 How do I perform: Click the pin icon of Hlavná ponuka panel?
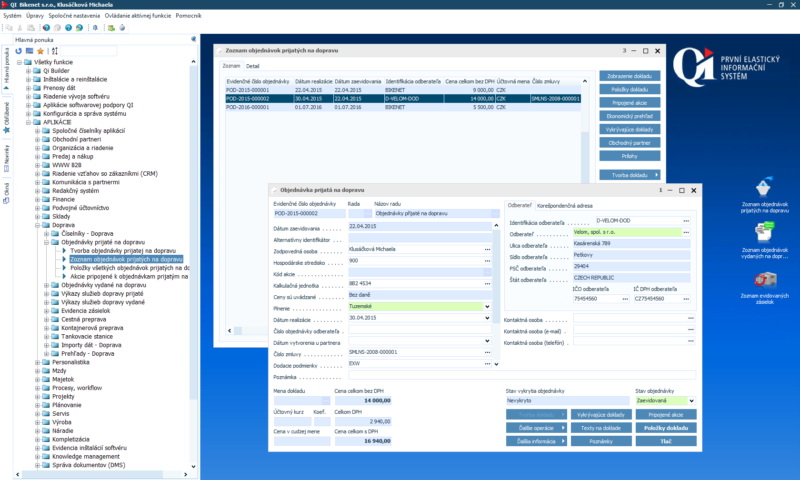coord(193,39)
